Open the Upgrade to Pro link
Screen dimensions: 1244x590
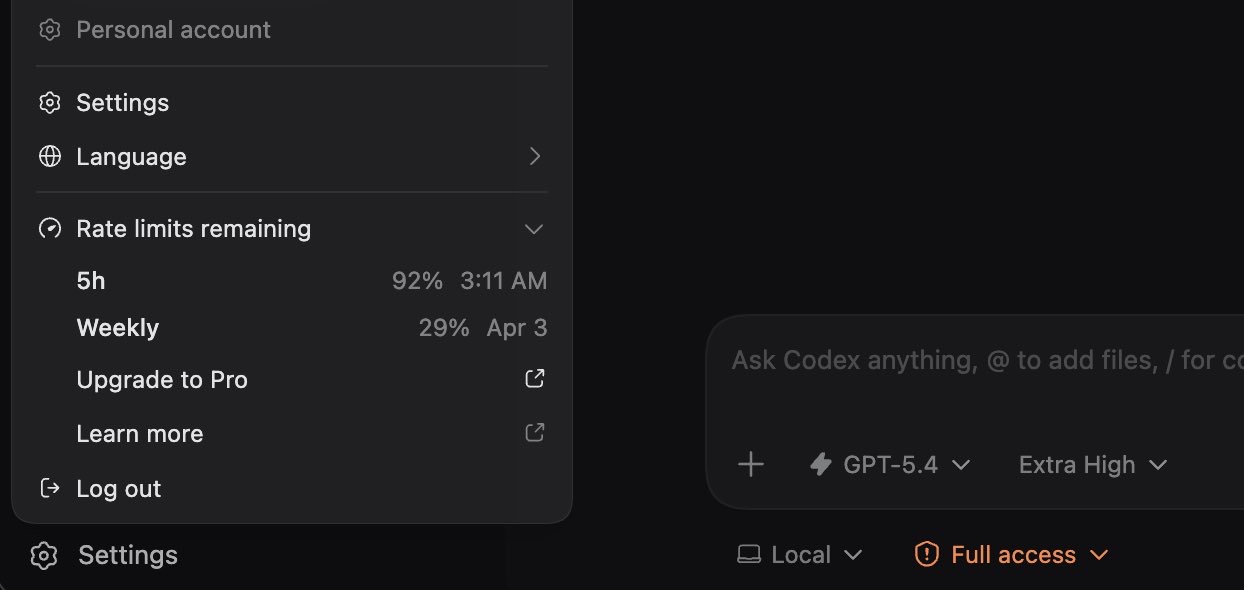coord(162,380)
